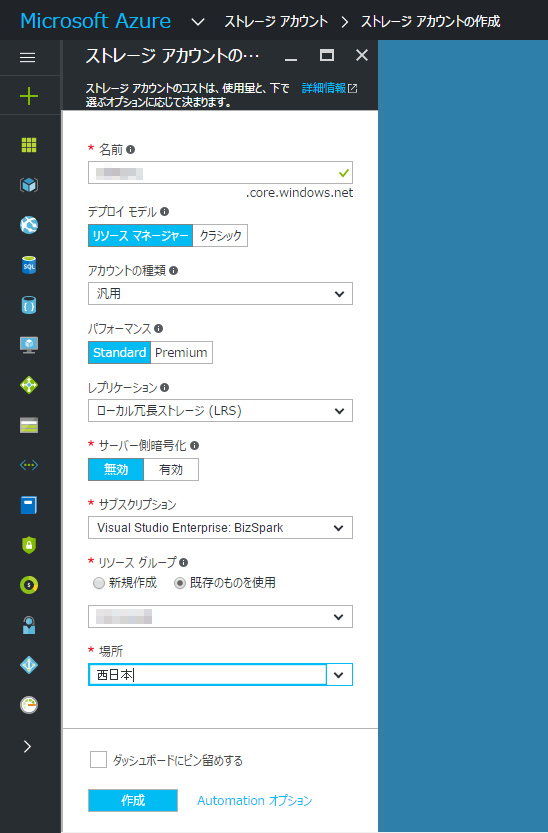Open Cosmos DB braces icon in sidebar
The image size is (548, 833).
[29, 305]
